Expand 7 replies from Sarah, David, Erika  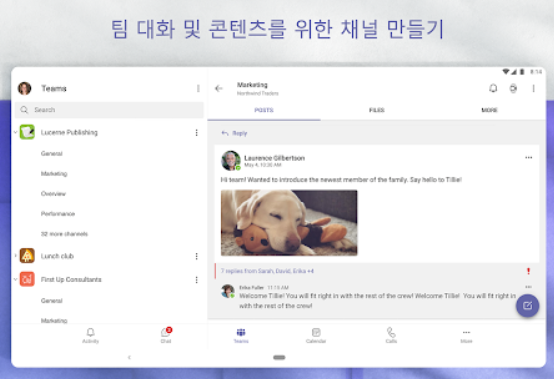267,271
